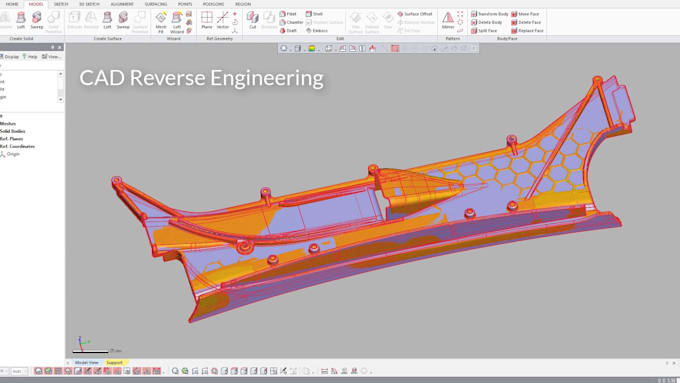Use the Shell tool
680x383 pixels.
(314, 14)
